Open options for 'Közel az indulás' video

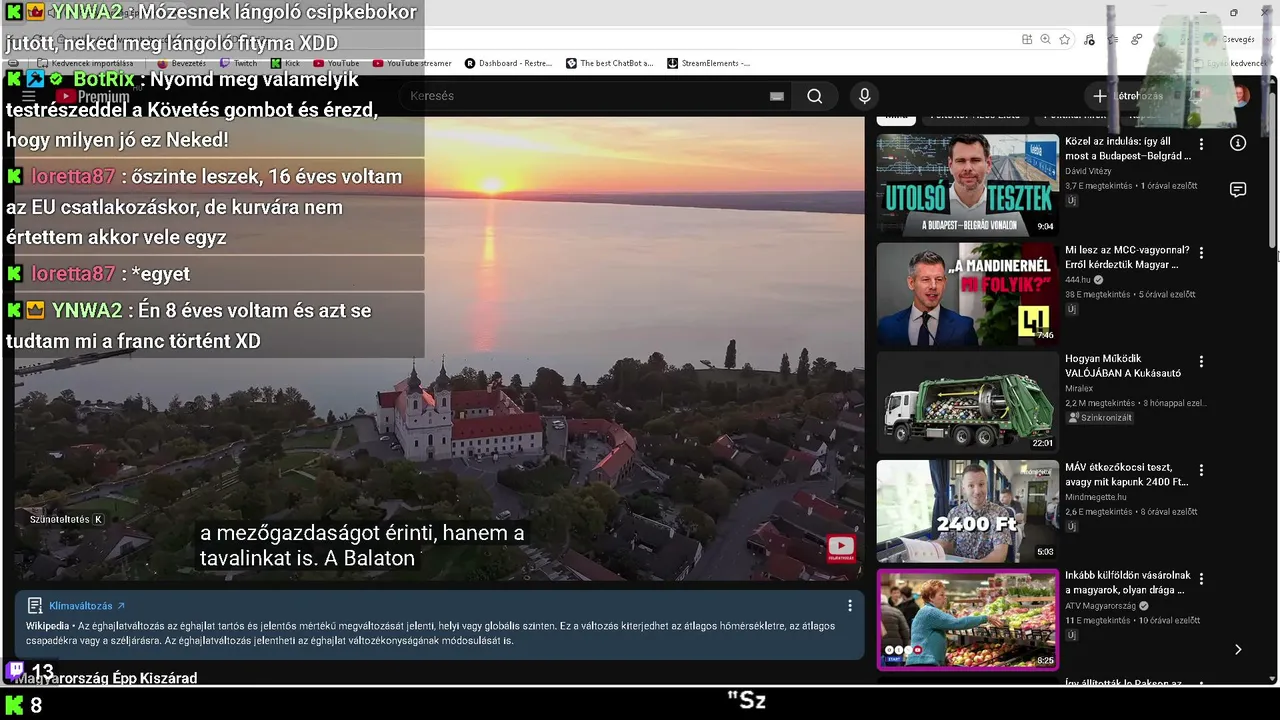pos(1201,144)
